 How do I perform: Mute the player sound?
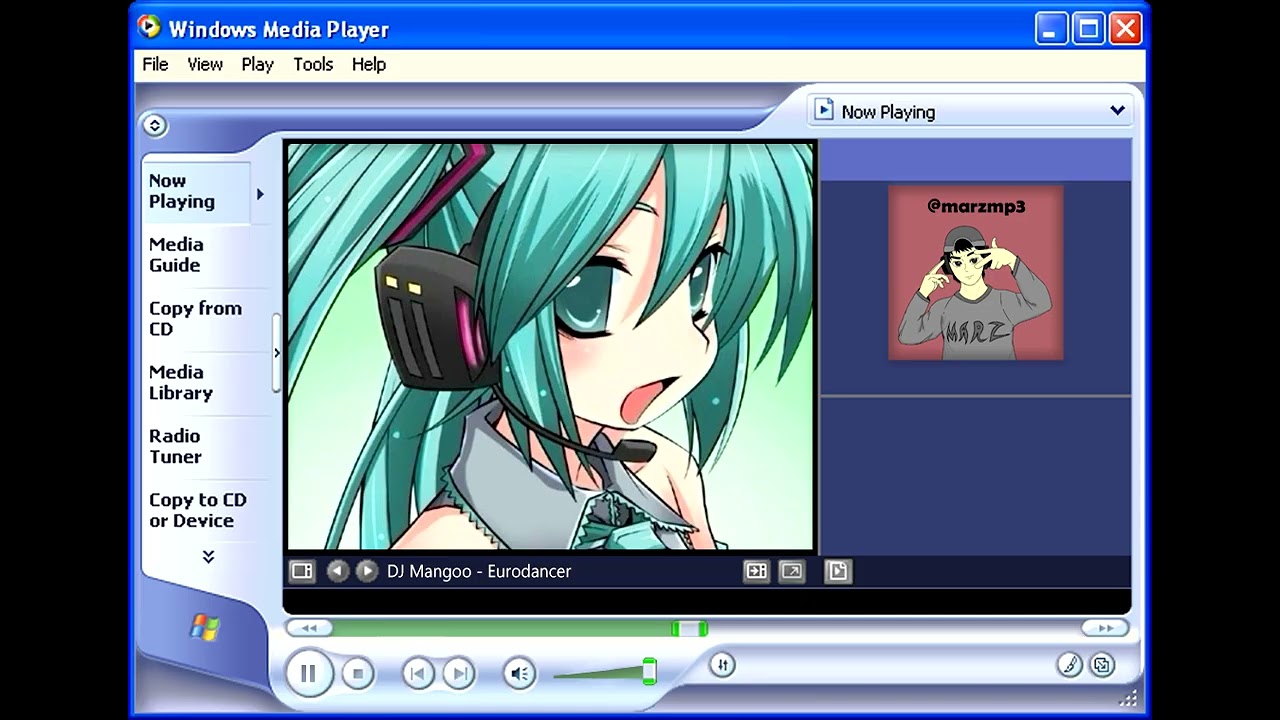(x=519, y=674)
